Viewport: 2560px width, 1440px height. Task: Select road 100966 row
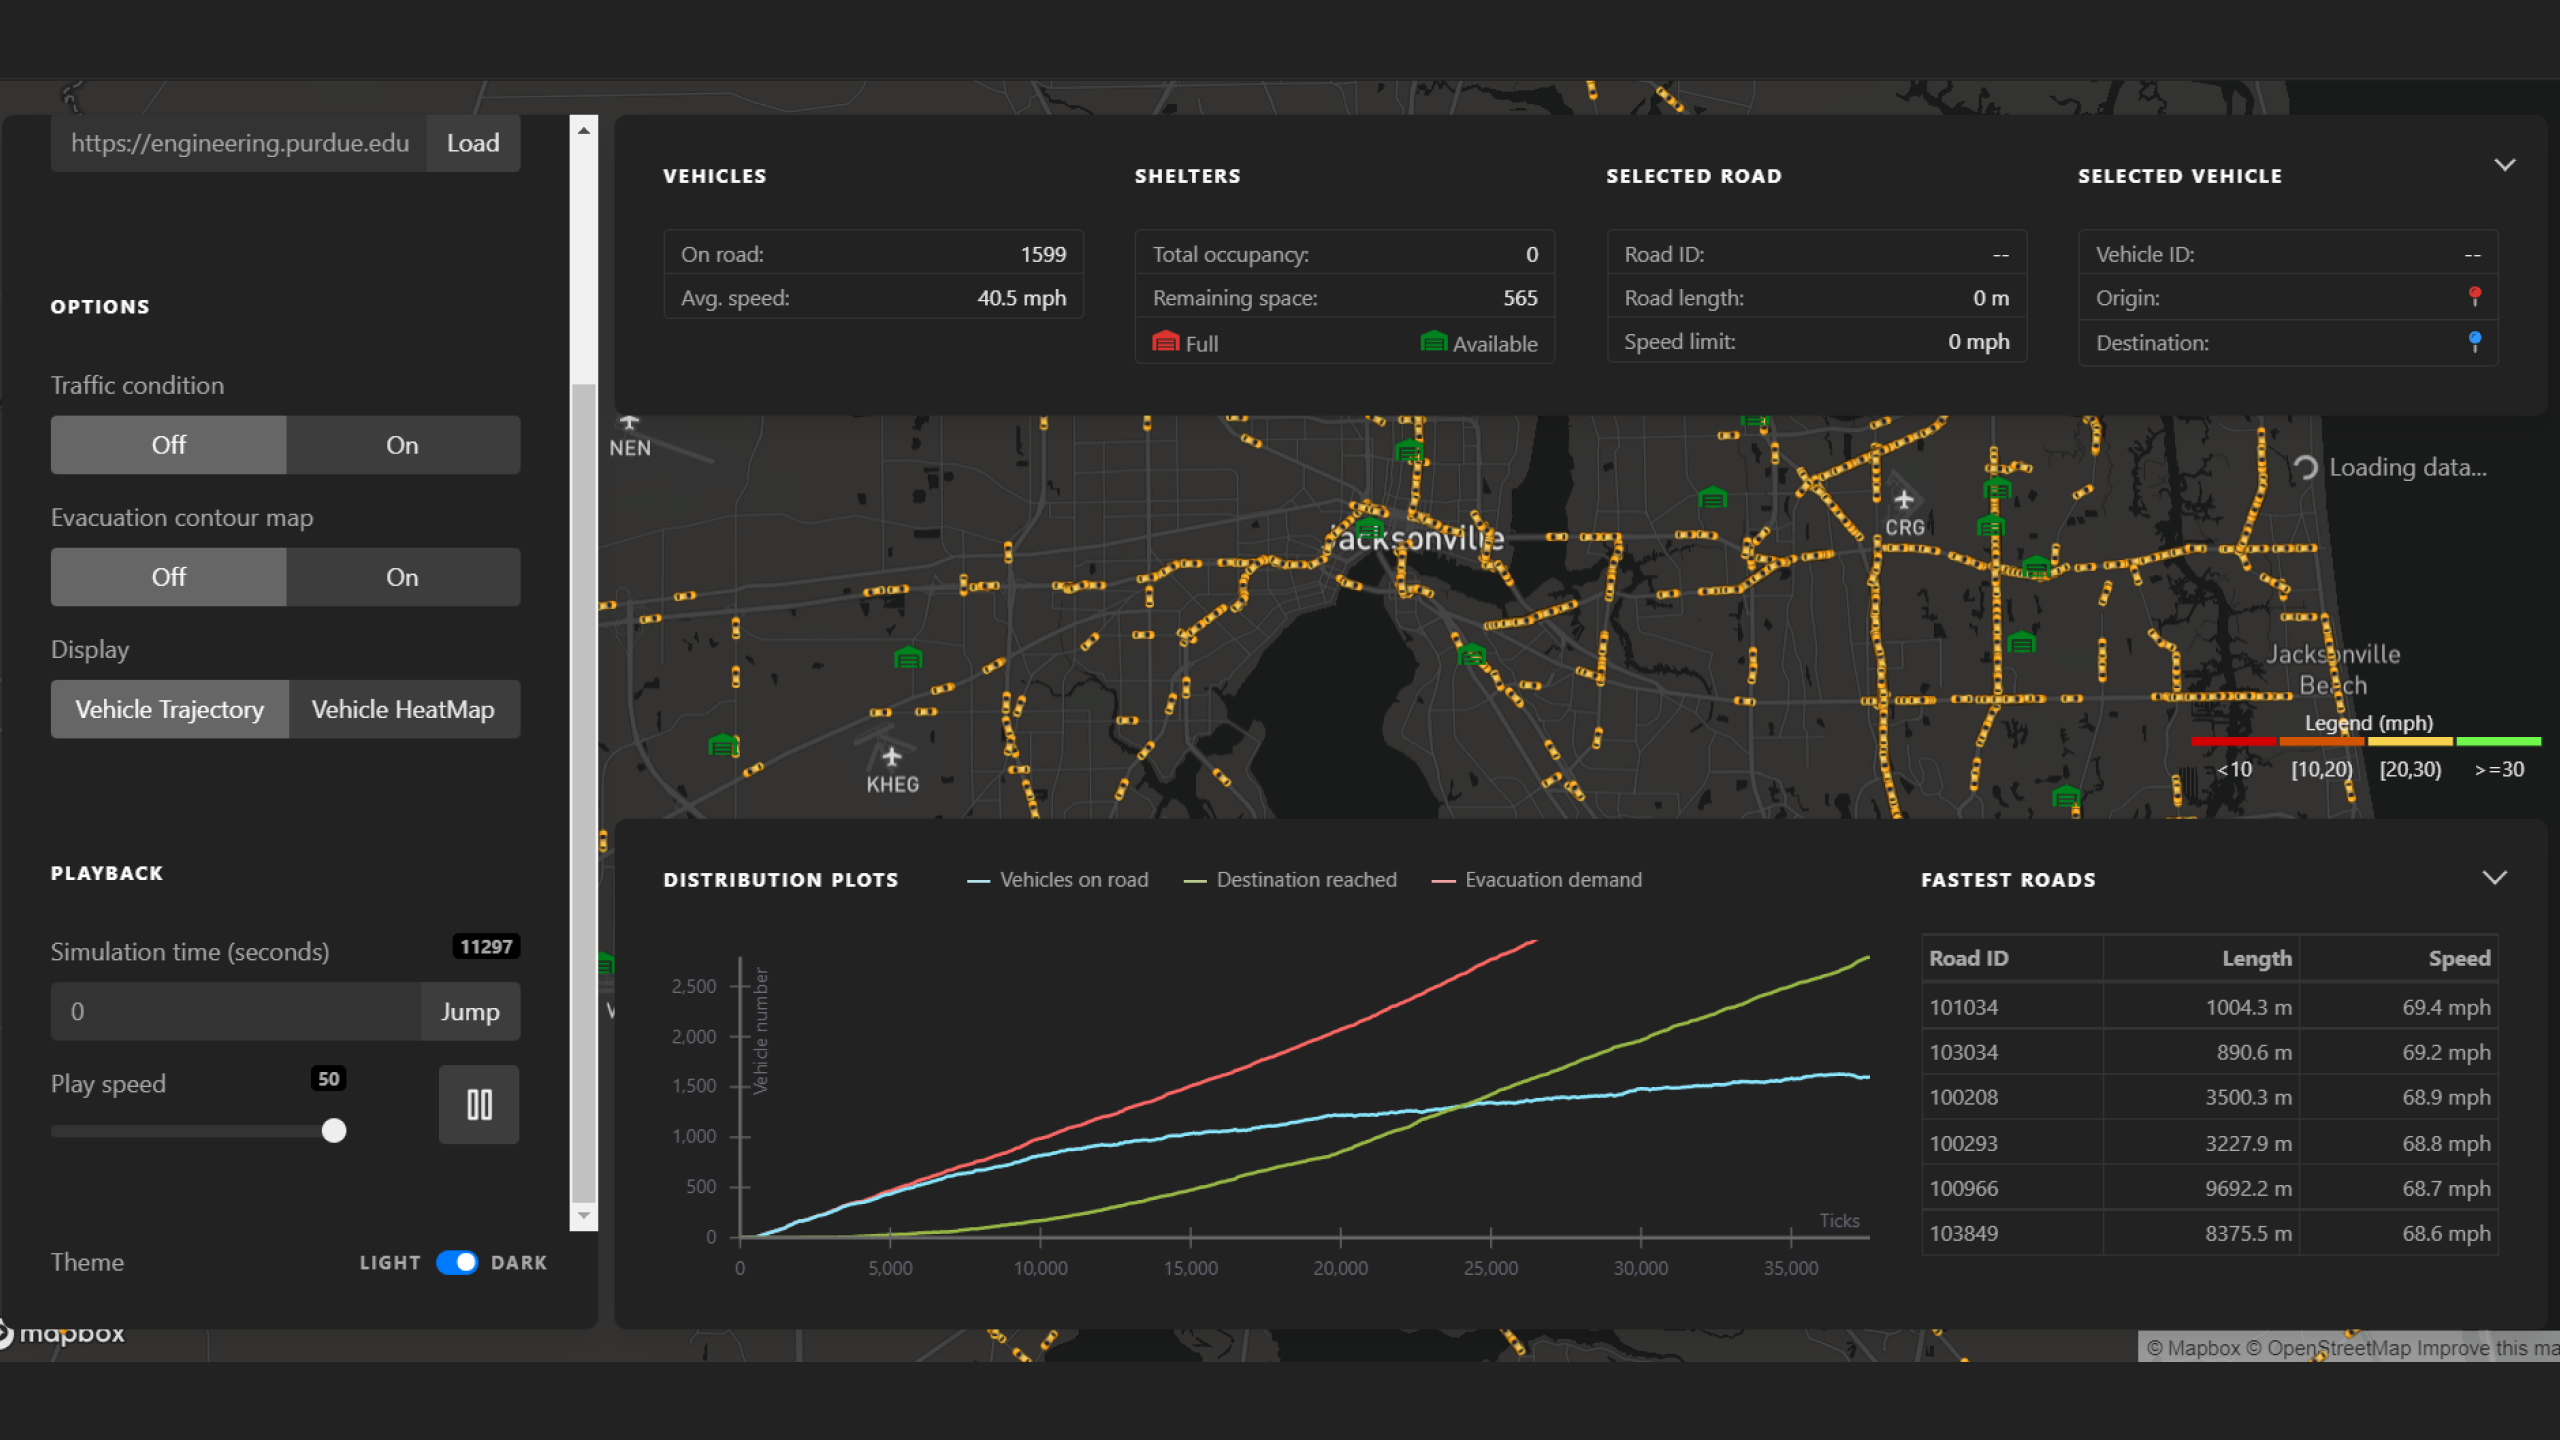click(x=2210, y=1188)
